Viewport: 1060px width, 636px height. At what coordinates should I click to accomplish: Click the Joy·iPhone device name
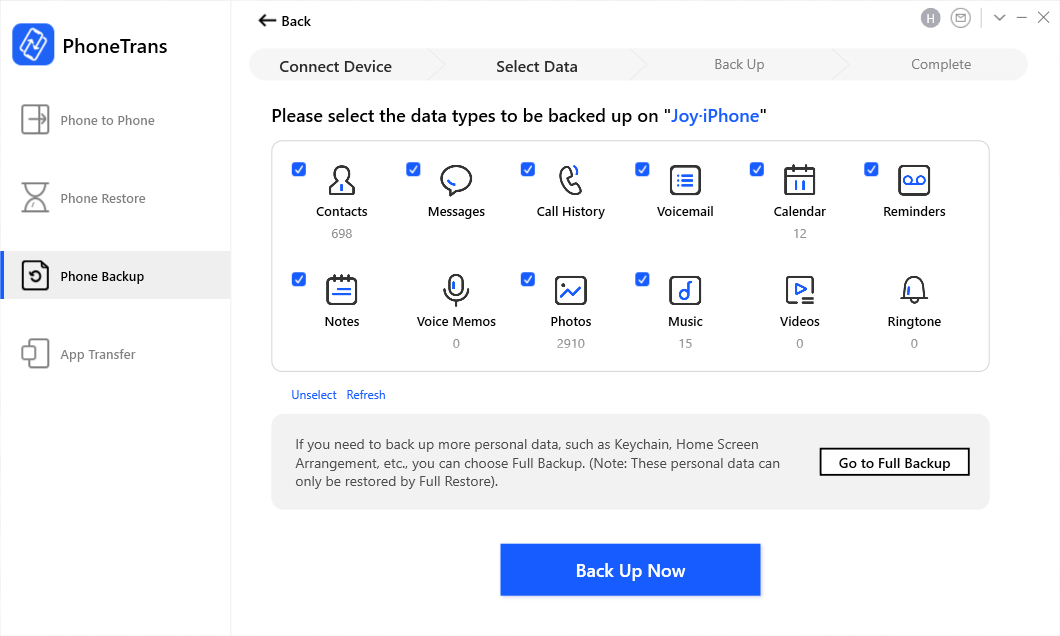[x=715, y=116]
